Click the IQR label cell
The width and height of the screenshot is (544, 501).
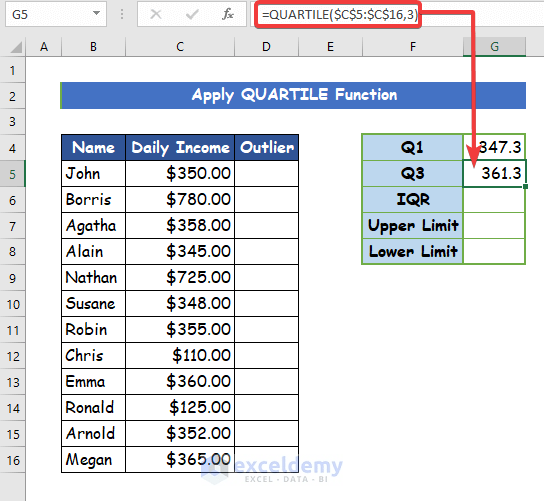click(x=413, y=199)
